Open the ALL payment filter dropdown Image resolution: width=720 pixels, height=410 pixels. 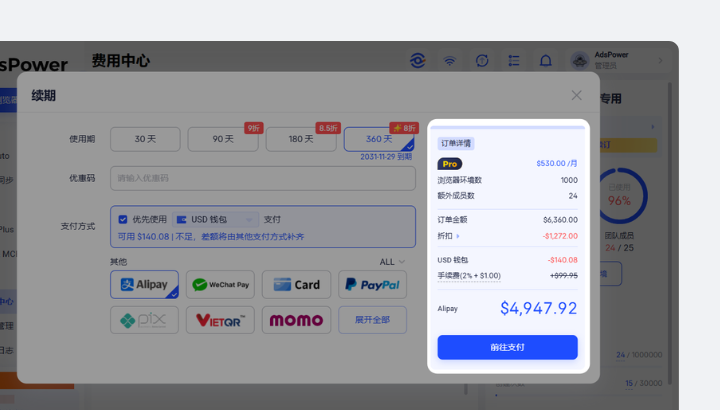[x=392, y=262]
